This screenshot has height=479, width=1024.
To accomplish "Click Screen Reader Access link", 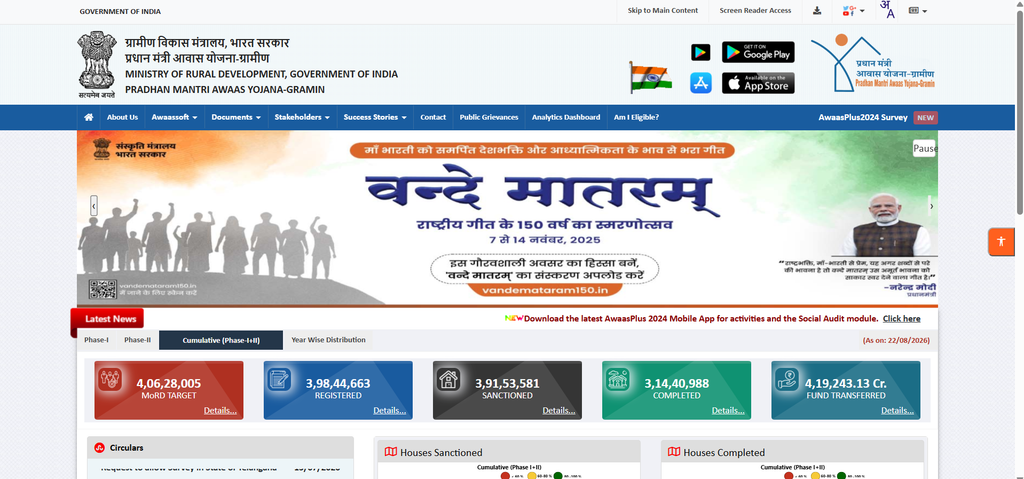I will [x=755, y=10].
